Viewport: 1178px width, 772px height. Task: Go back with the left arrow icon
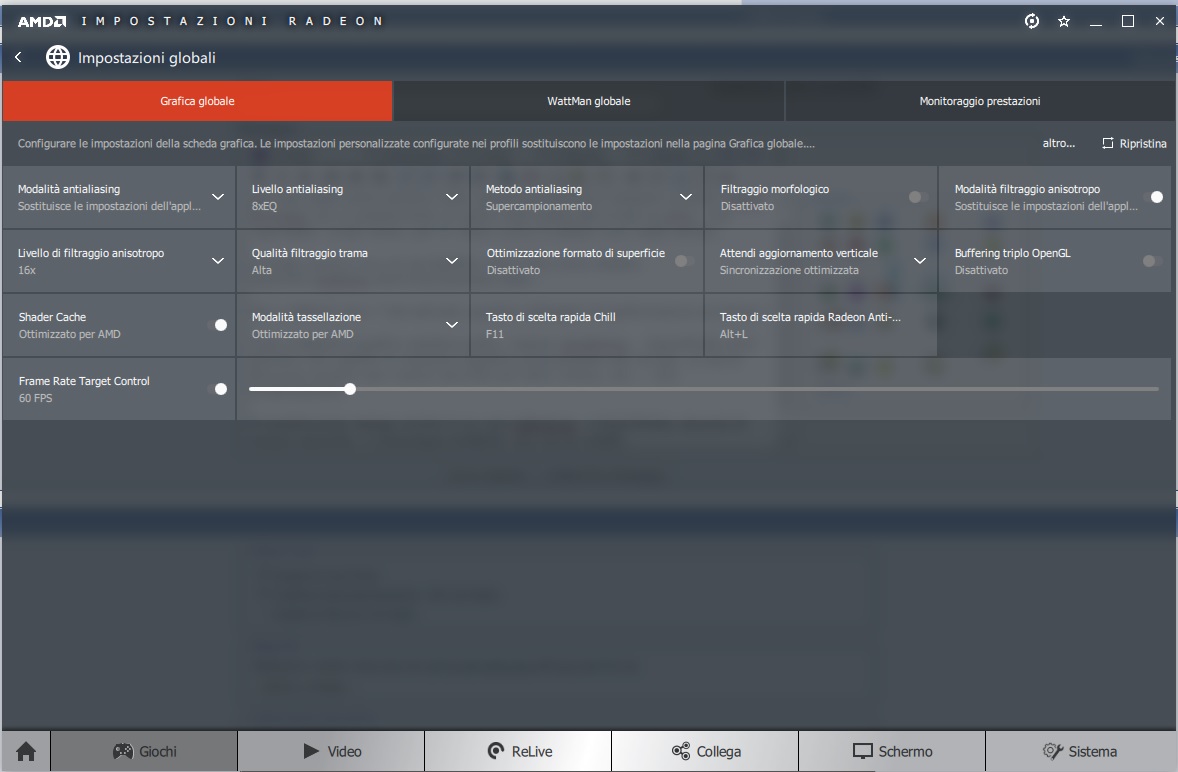click(x=18, y=57)
